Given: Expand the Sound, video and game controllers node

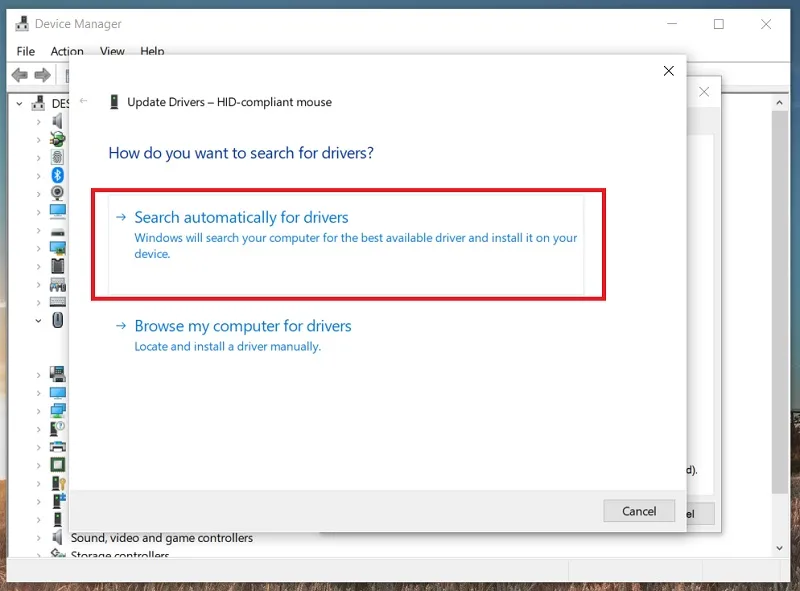Looking at the screenshot, I should pyautogui.click(x=38, y=537).
